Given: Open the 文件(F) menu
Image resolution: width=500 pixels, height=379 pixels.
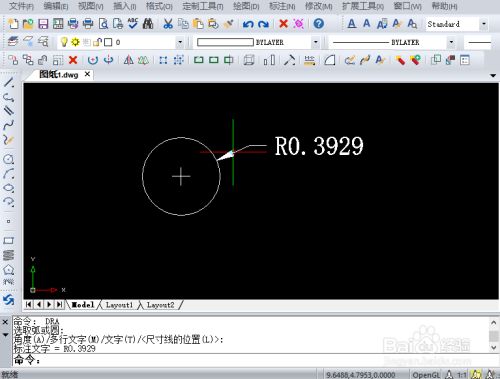Looking at the screenshot, I should 21,6.
